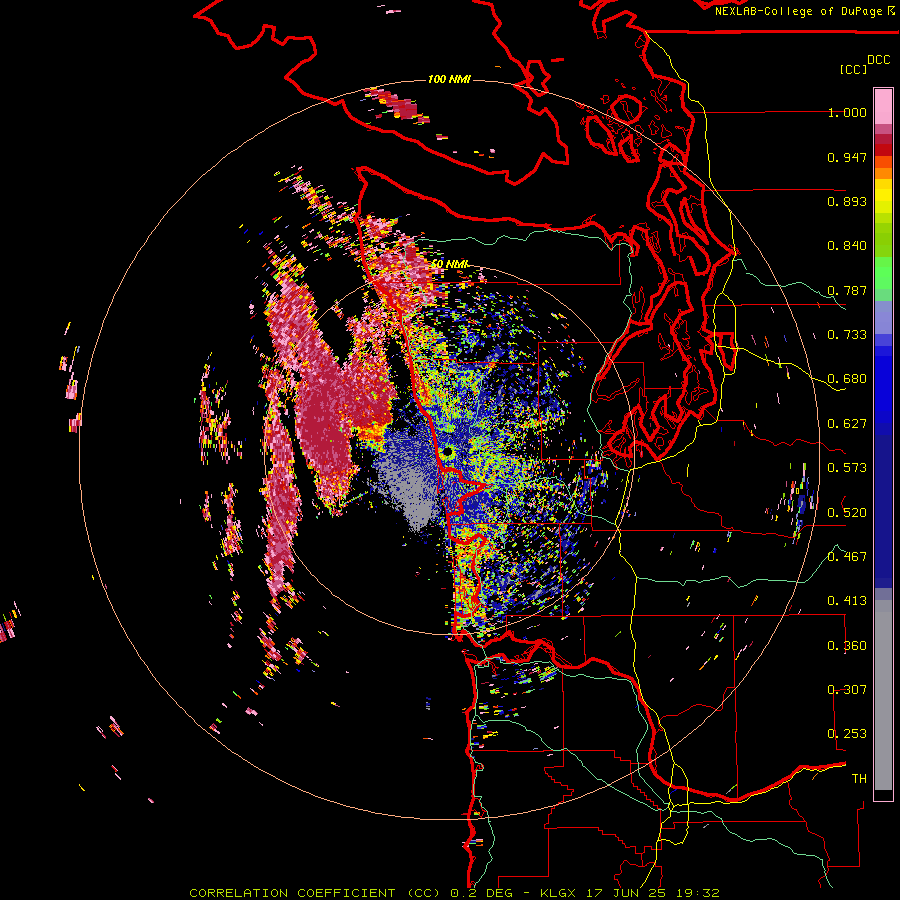This screenshot has width=900, height=900.
Task: Pick the light pink color bar segment
Action: pyautogui.click(x=883, y=106)
